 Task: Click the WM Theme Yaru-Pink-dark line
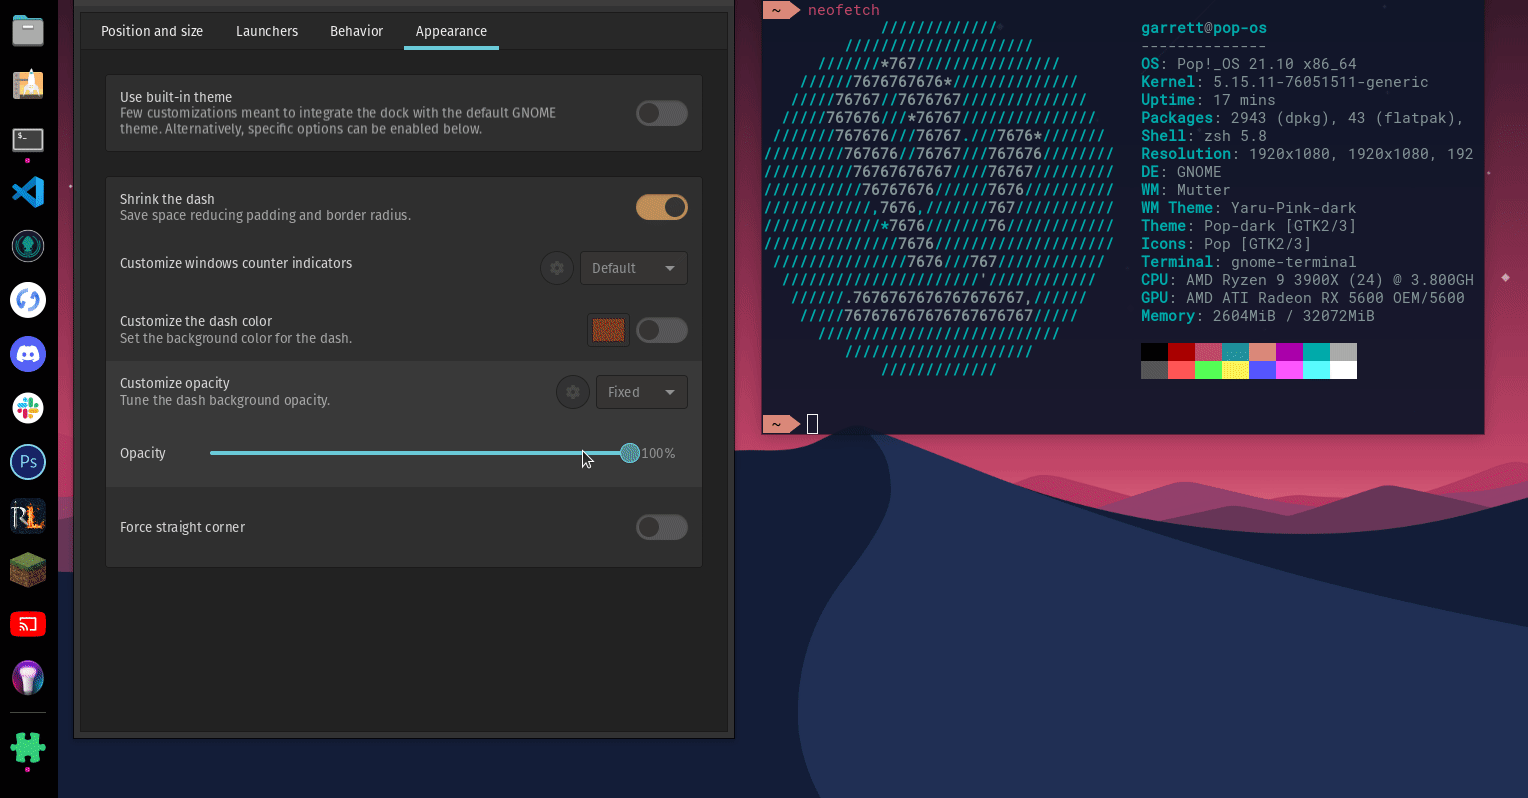click(x=1249, y=208)
